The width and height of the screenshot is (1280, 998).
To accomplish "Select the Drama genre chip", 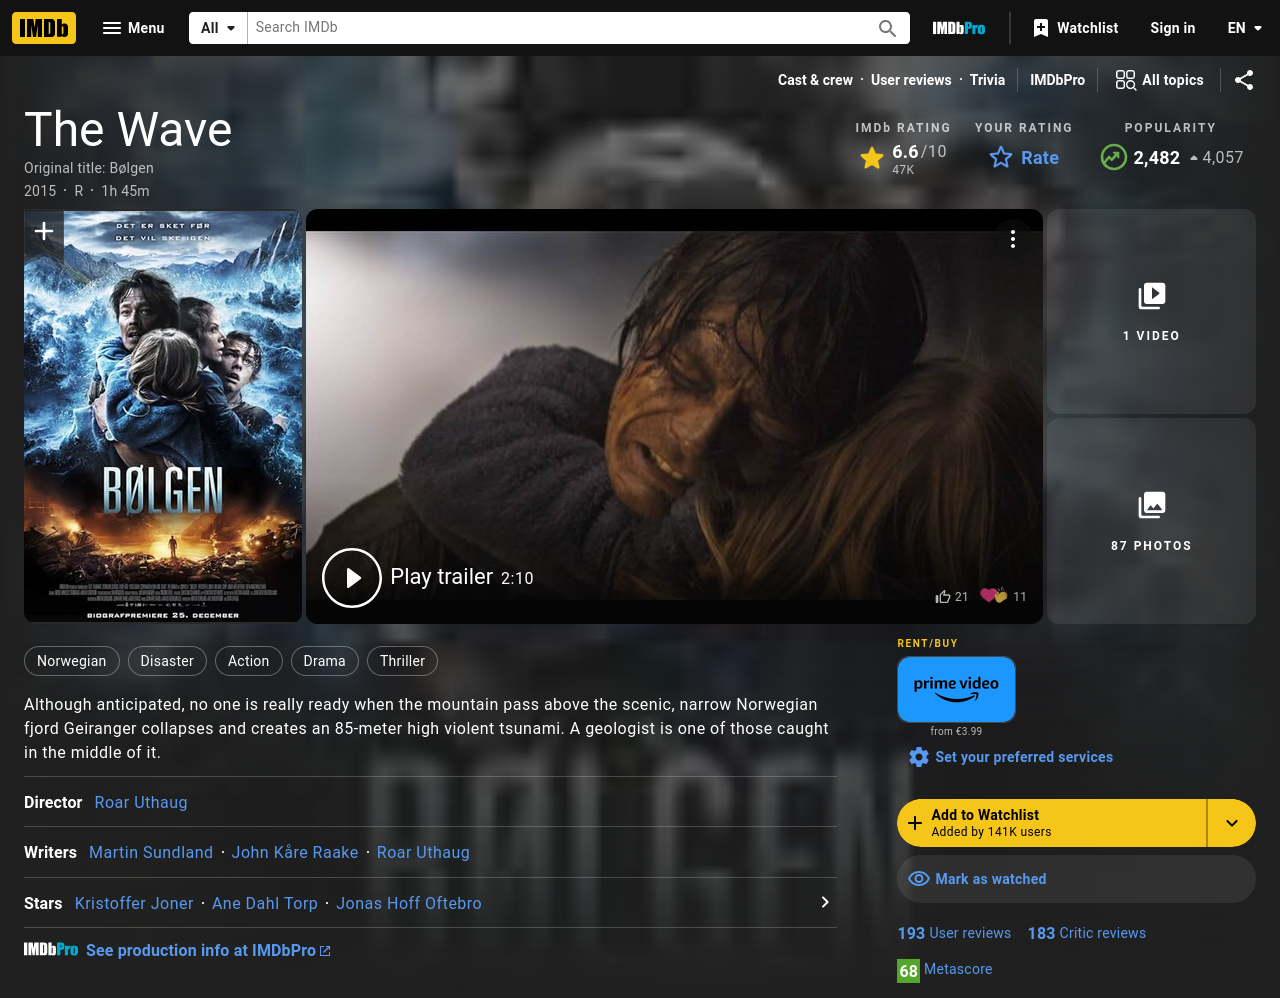I will click(x=324, y=661).
